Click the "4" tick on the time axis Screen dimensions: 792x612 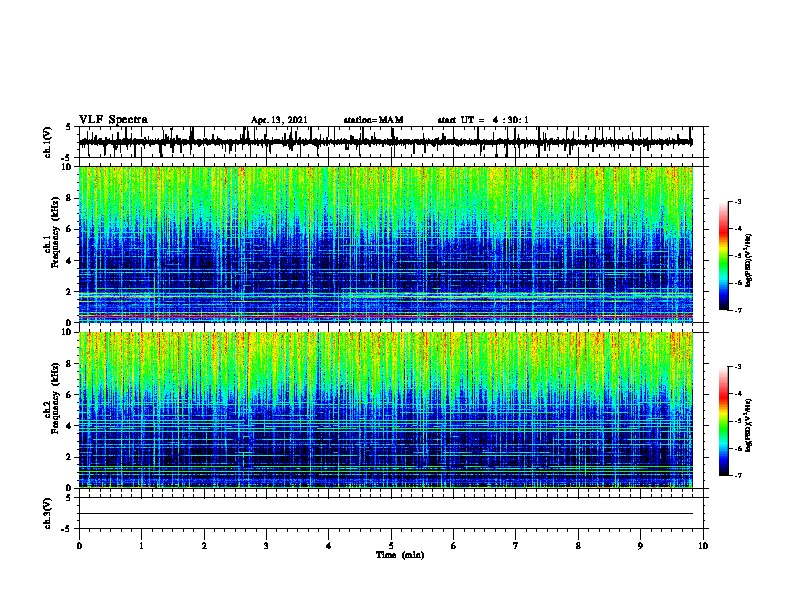329,546
